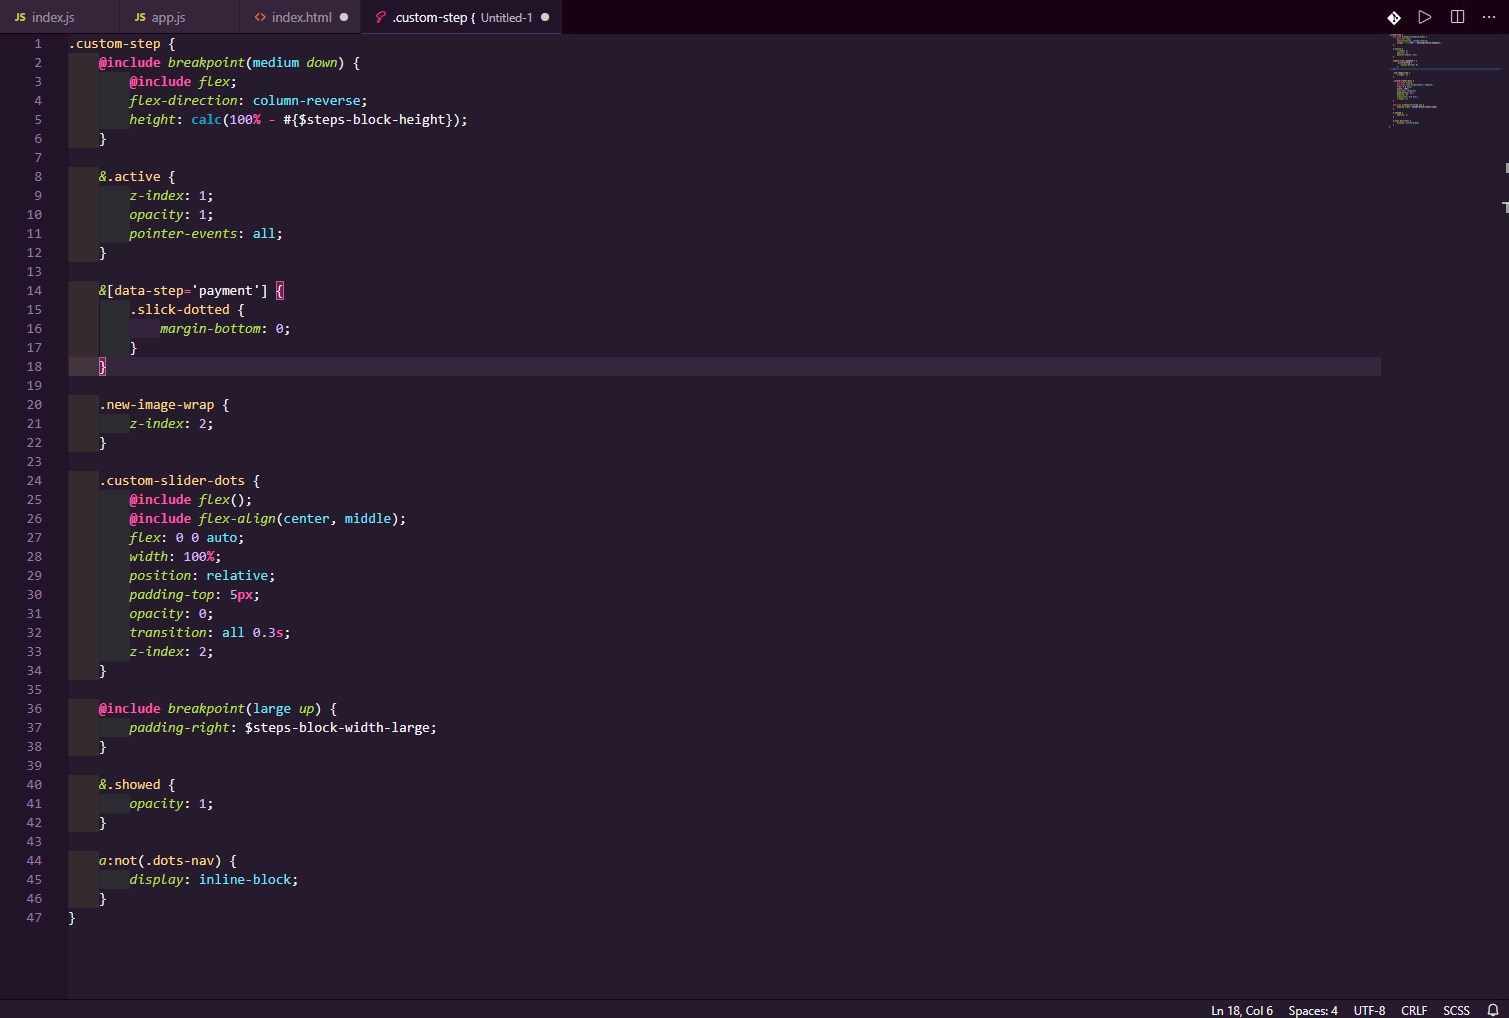The width and height of the screenshot is (1509, 1018).
Task: Click 'margin-bottom: 0;' line
Action: tap(225, 328)
